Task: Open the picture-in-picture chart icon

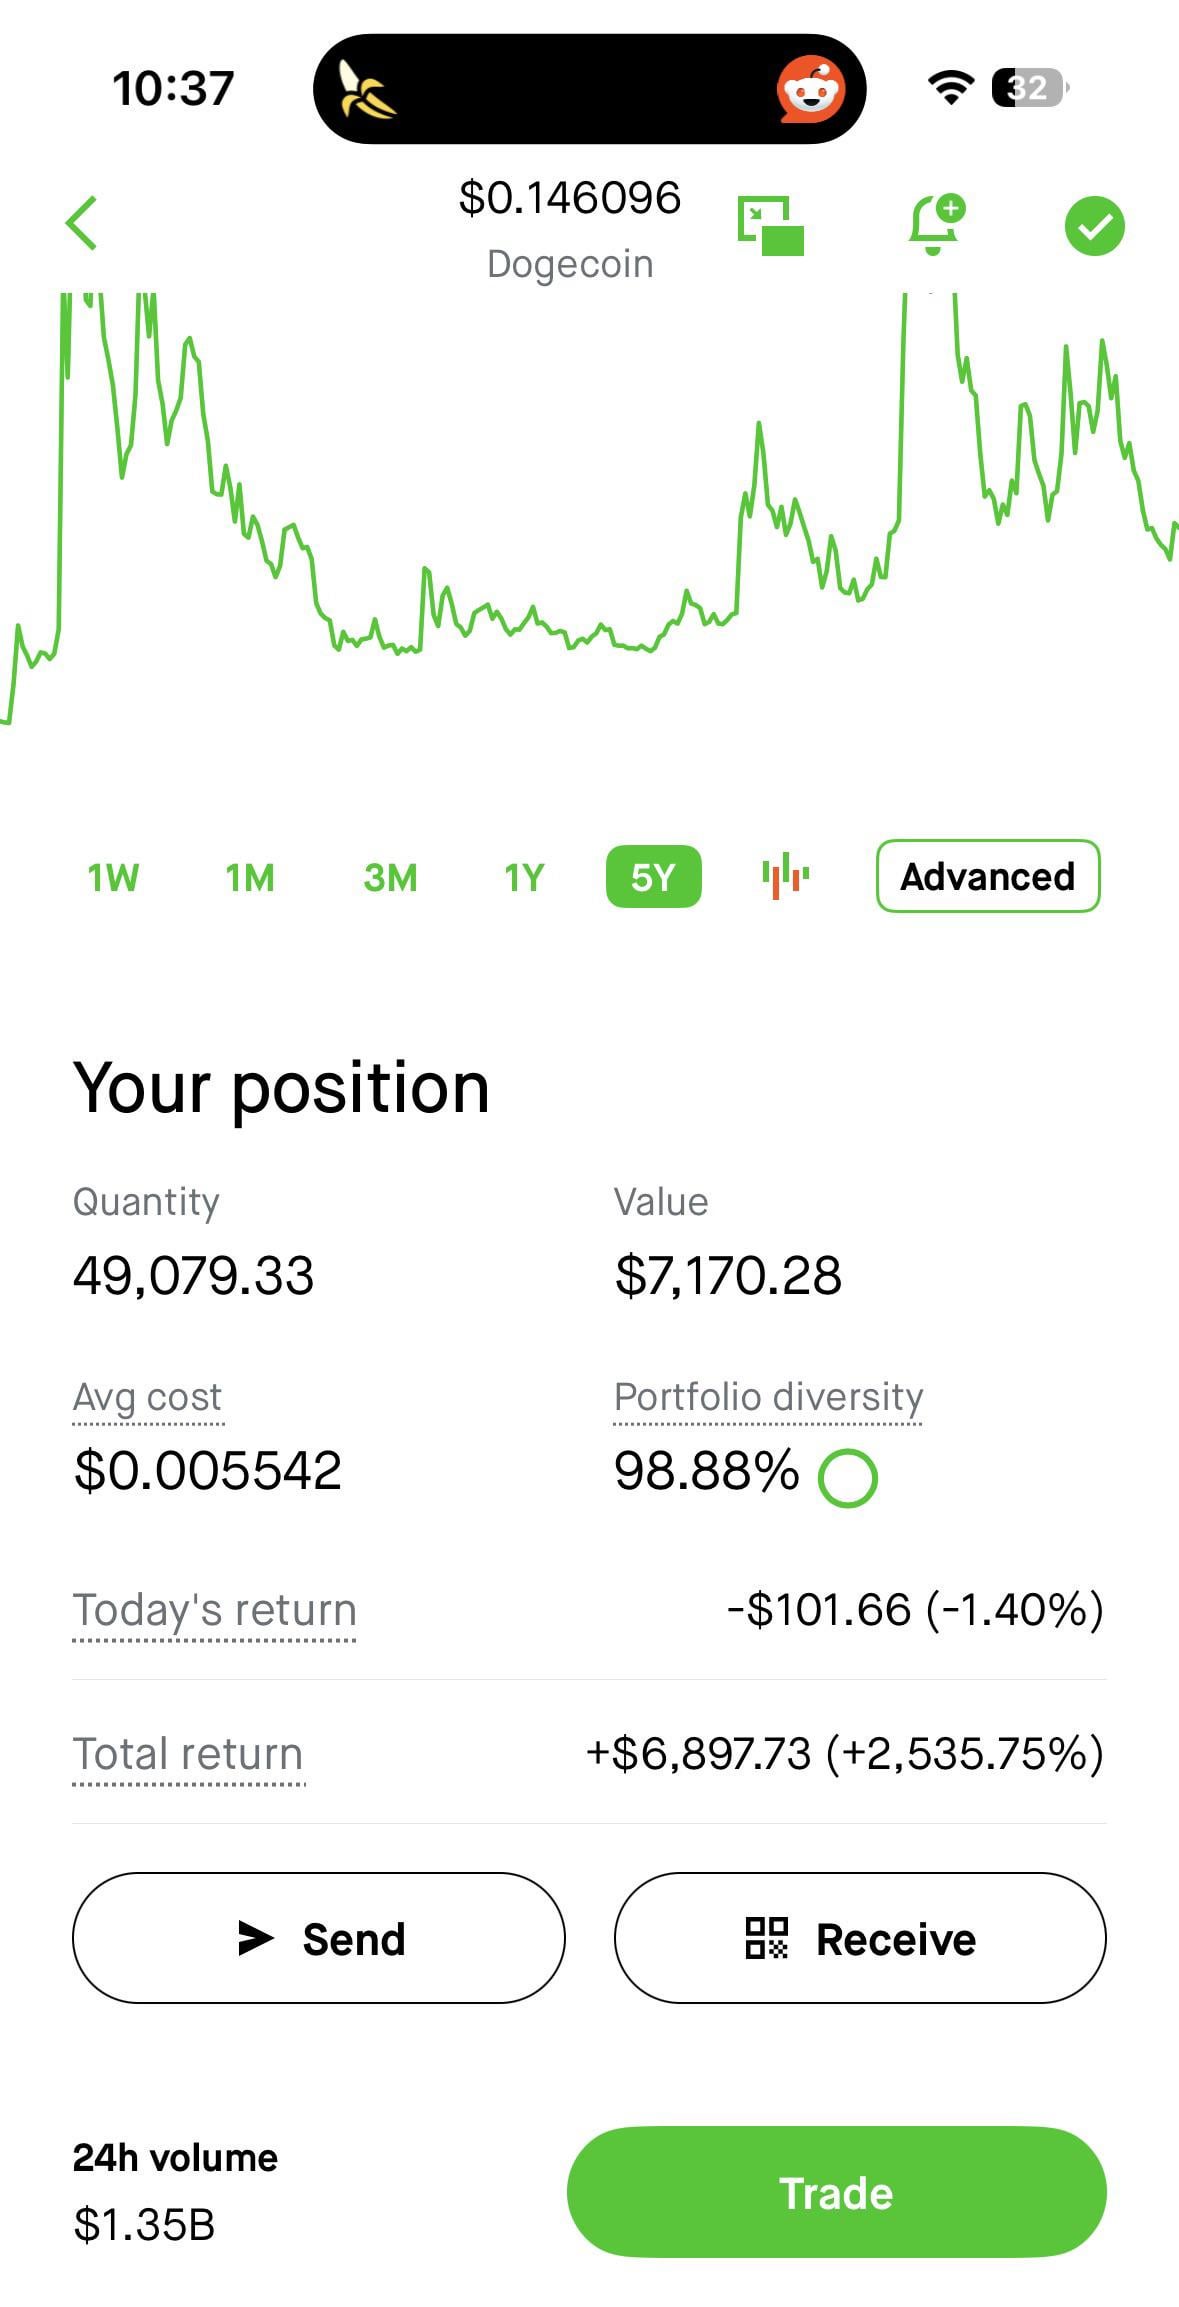Action: [770, 226]
